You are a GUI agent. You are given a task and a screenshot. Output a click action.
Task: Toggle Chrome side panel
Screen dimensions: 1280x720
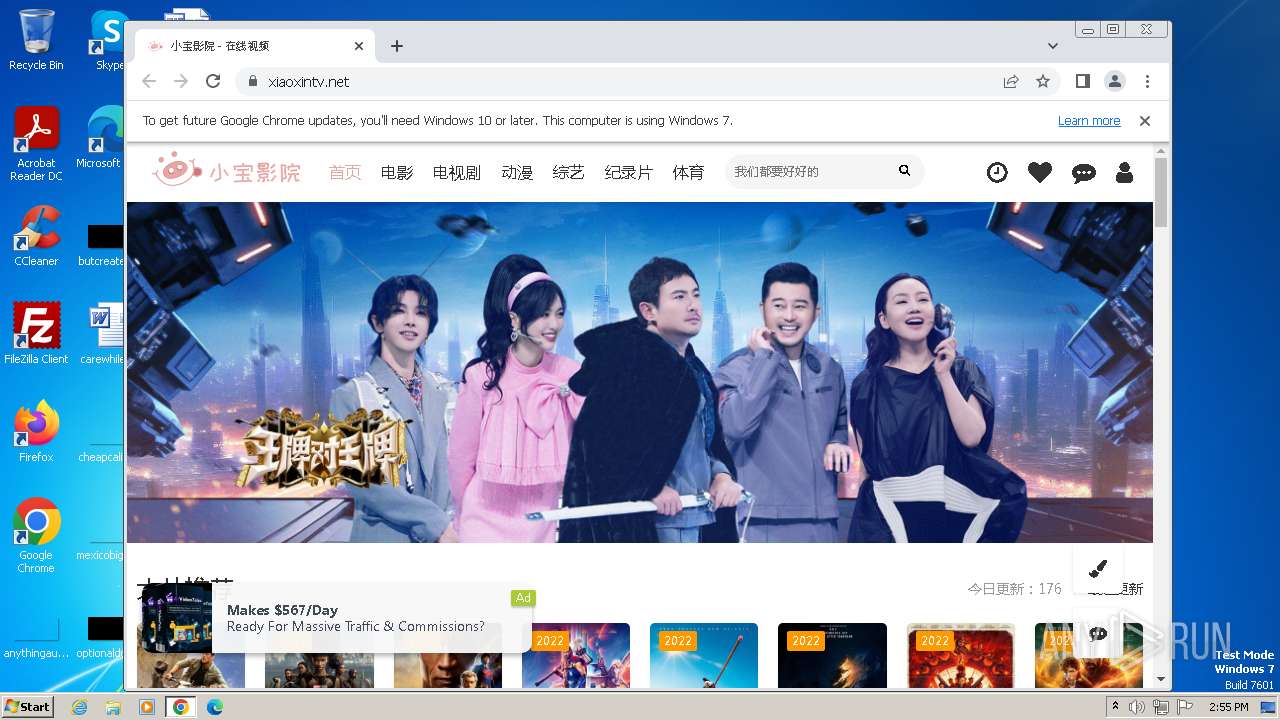[1082, 81]
